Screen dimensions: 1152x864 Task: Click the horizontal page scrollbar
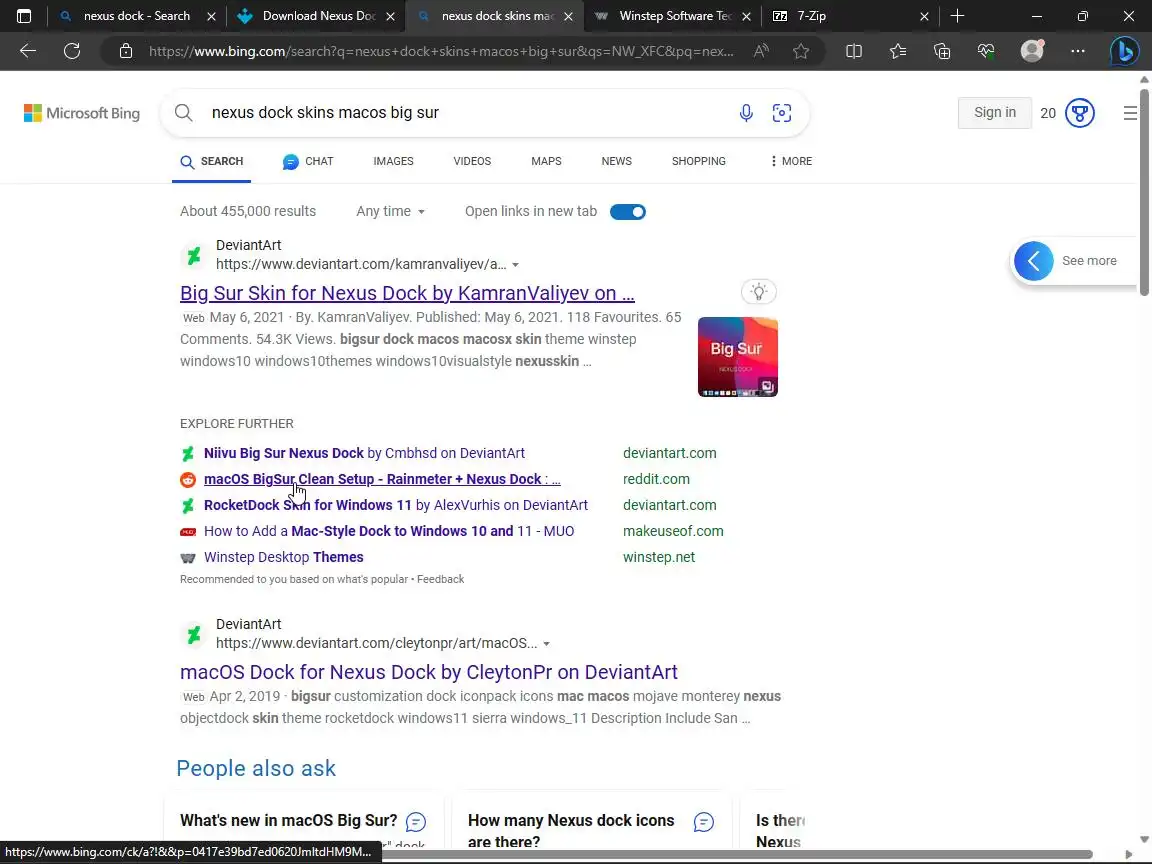735,854
